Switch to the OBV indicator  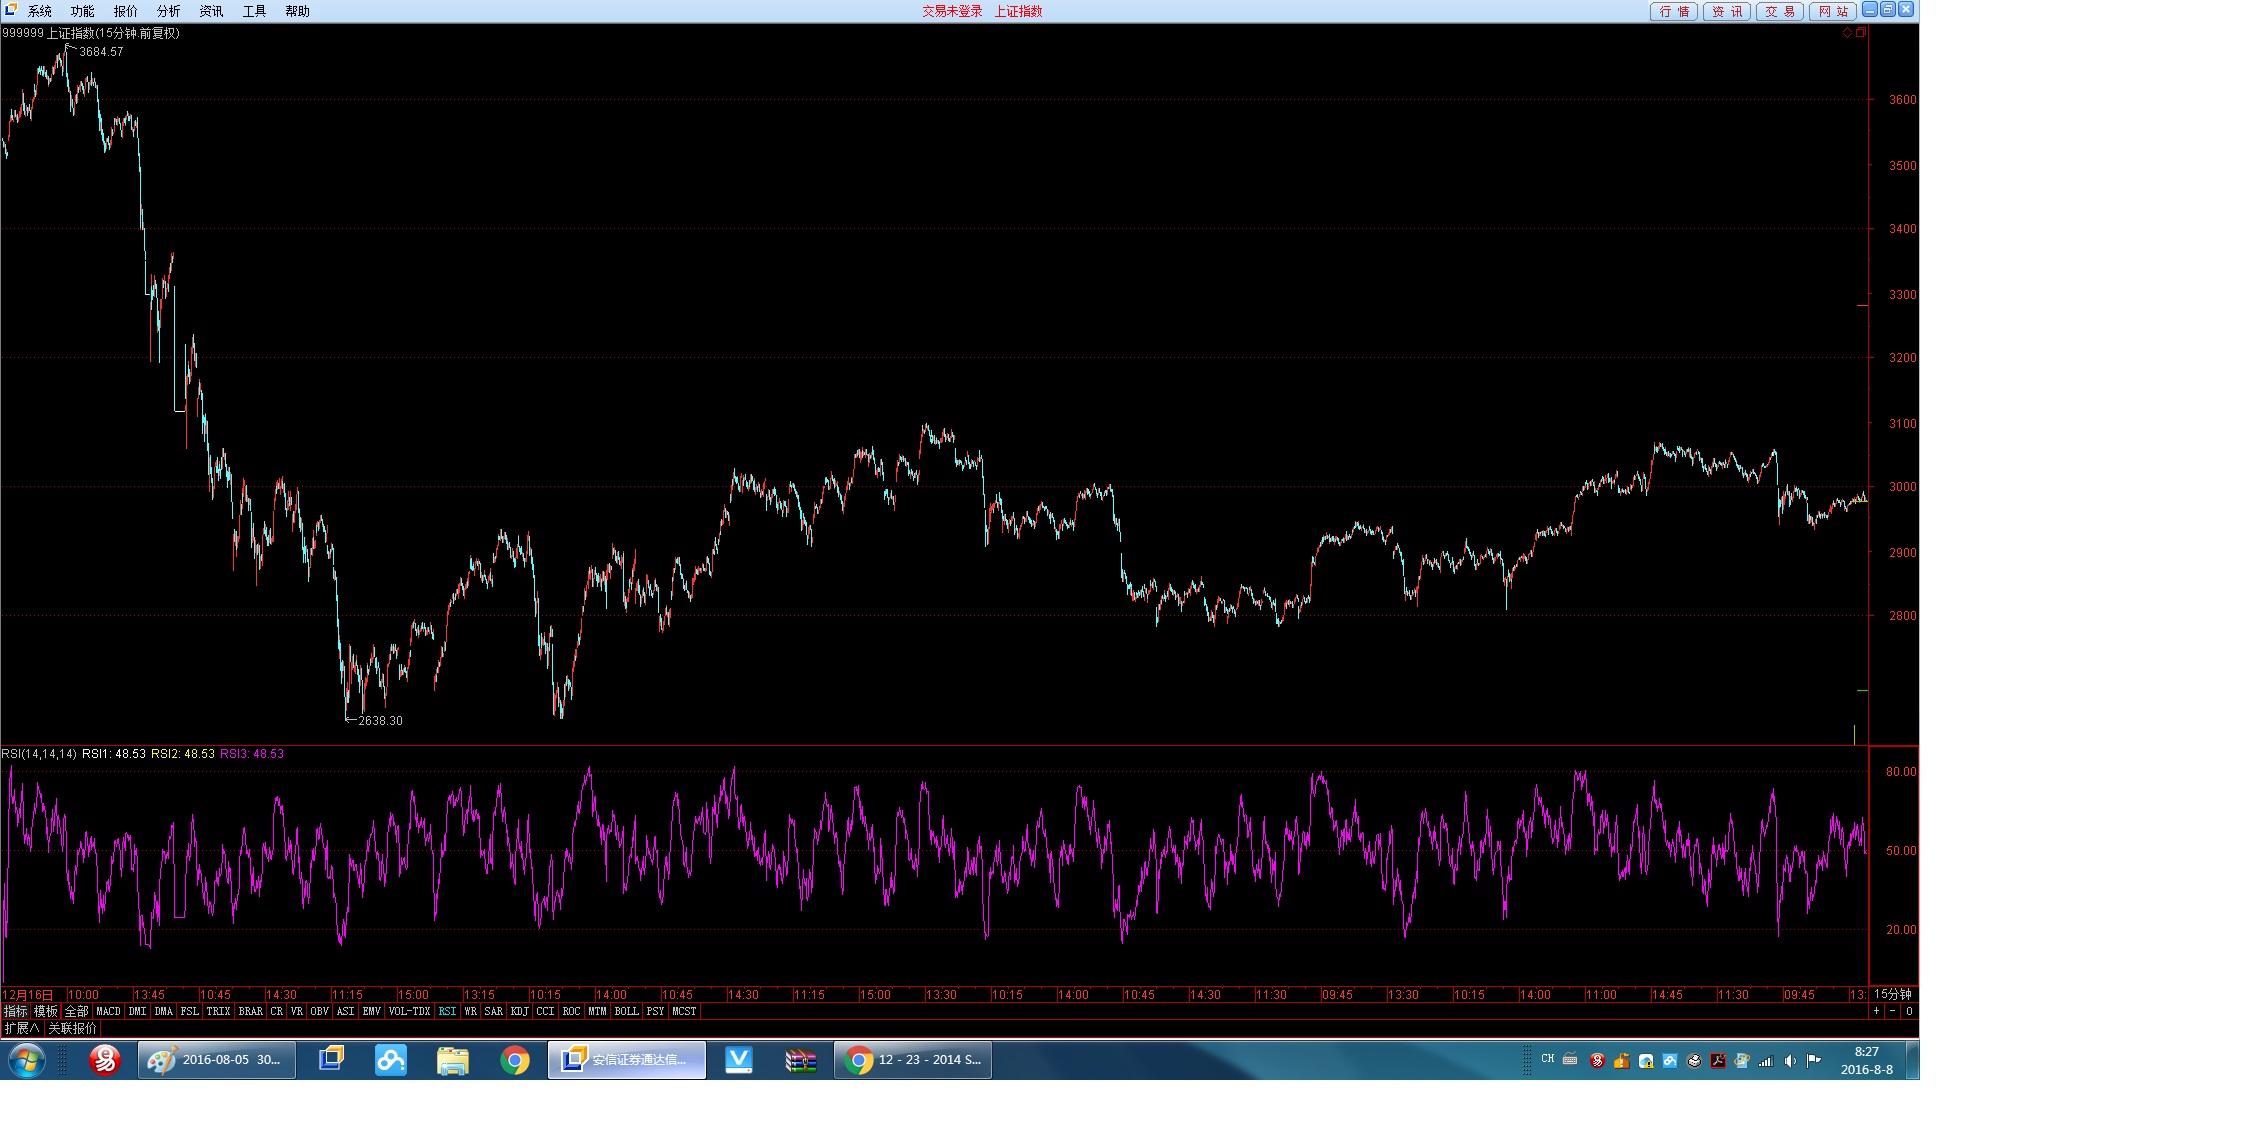coord(320,1012)
